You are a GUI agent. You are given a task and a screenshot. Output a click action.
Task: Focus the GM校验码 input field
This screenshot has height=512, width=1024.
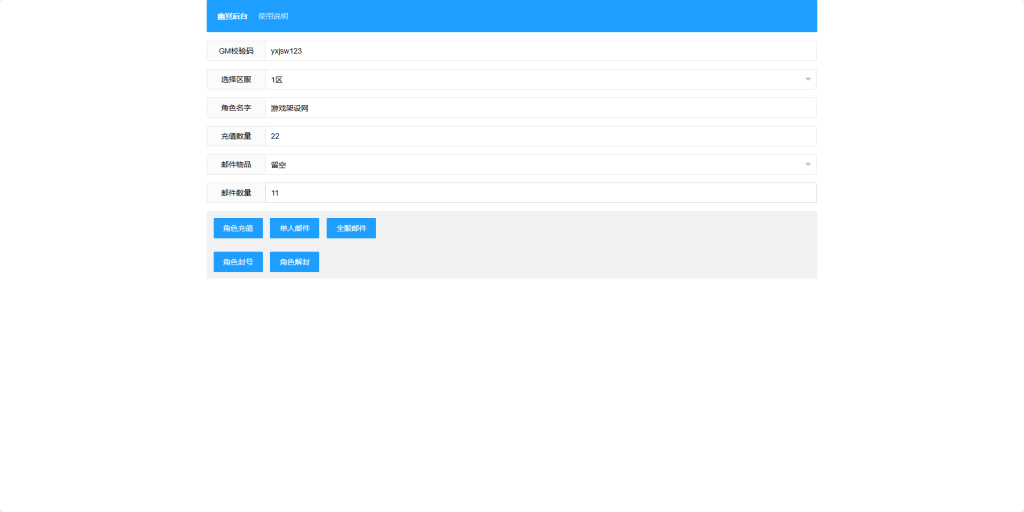click(x=541, y=51)
